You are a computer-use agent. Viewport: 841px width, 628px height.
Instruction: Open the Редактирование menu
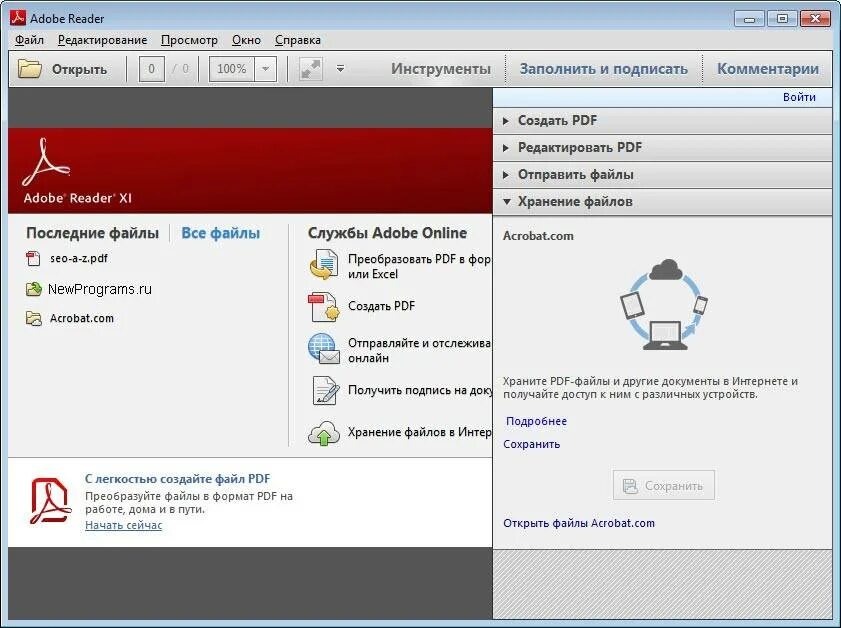(x=102, y=40)
